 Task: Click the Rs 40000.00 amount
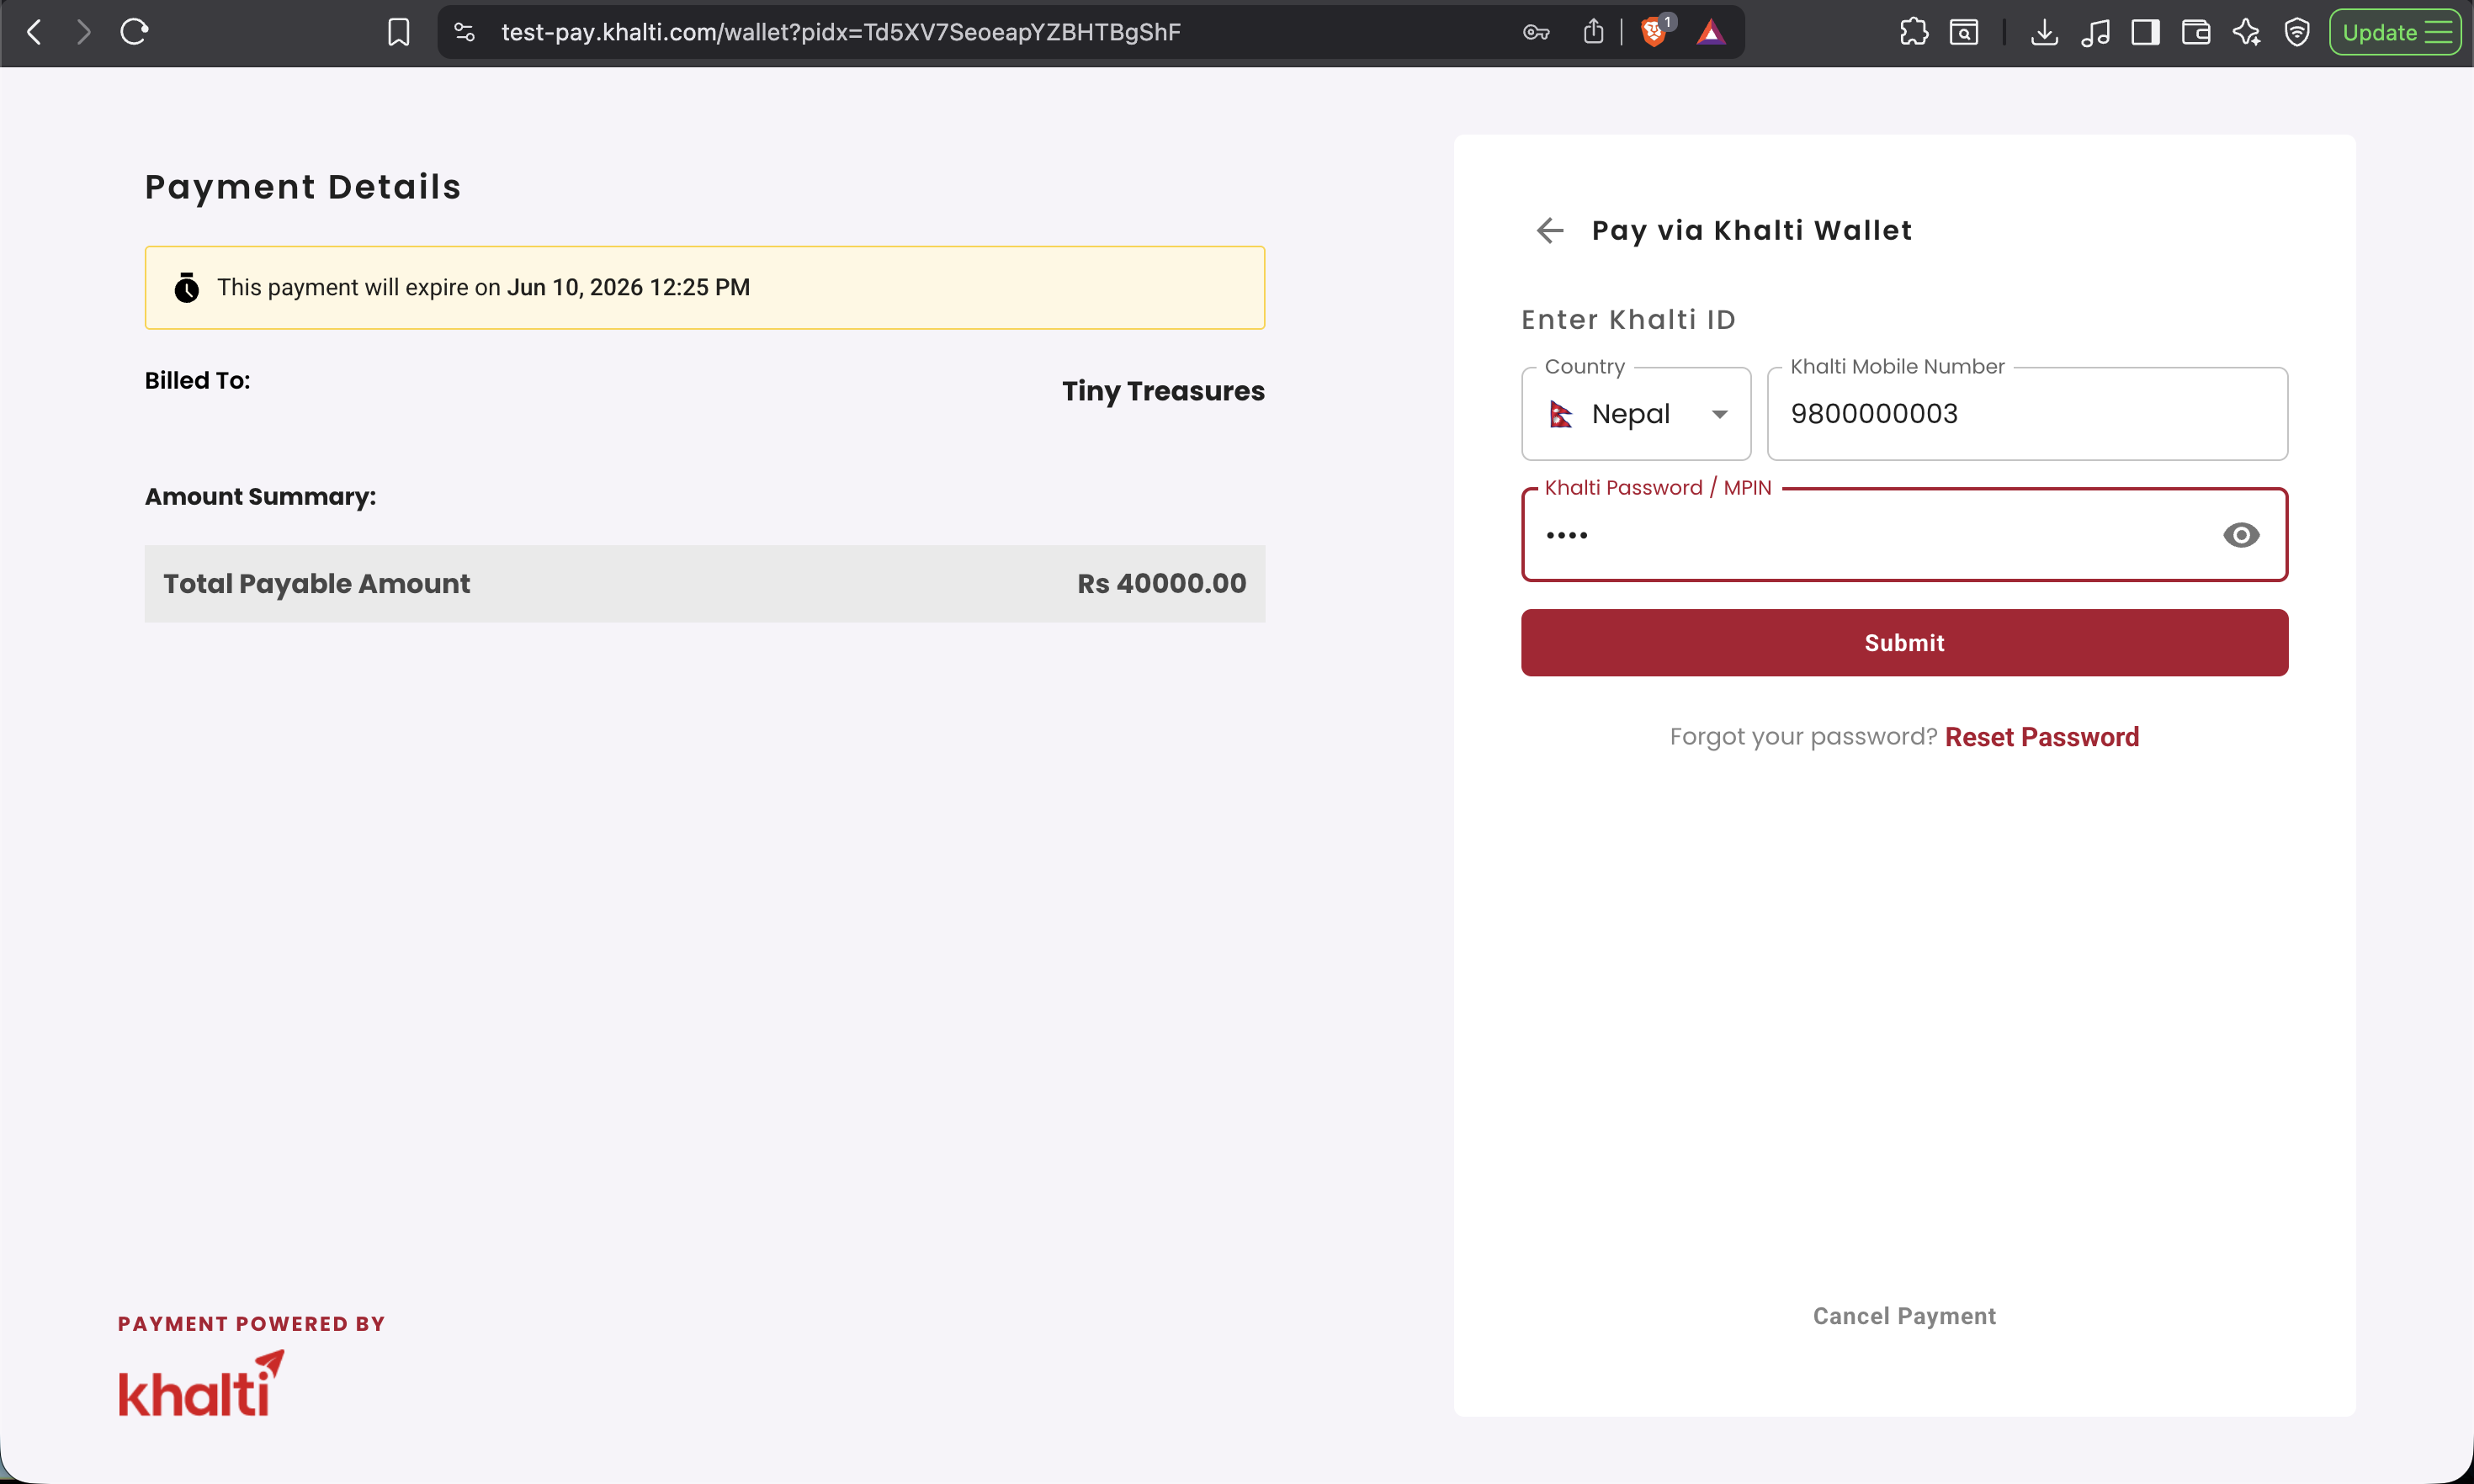(1161, 583)
